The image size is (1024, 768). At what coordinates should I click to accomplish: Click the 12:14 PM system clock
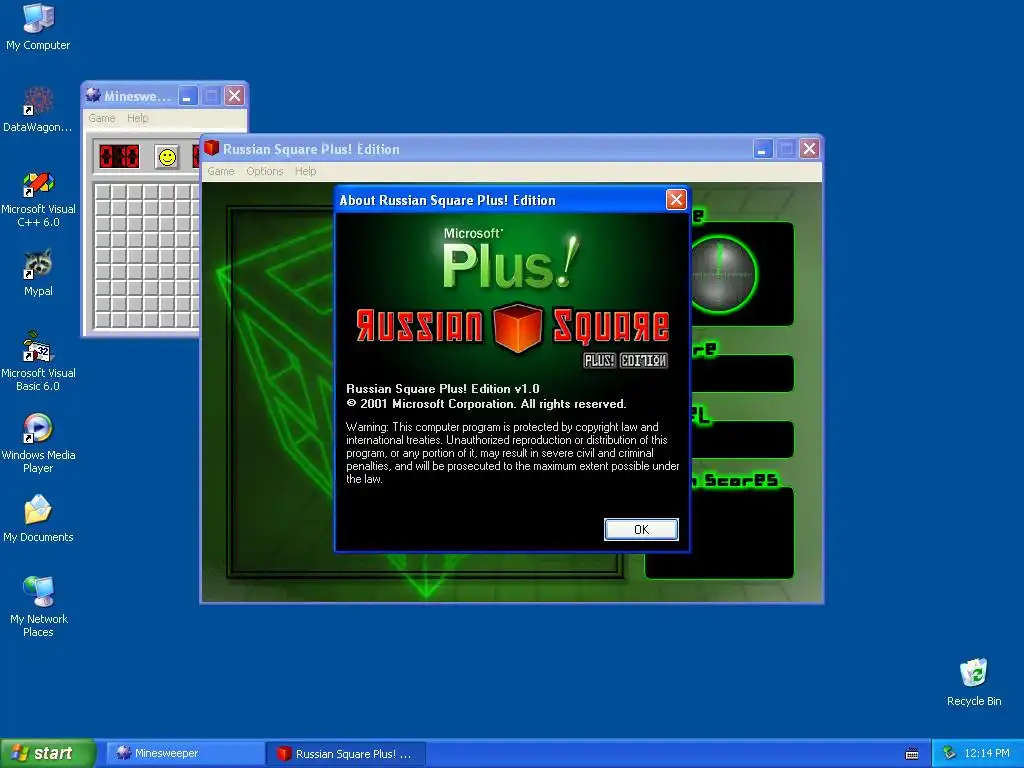pyautogui.click(x=986, y=753)
